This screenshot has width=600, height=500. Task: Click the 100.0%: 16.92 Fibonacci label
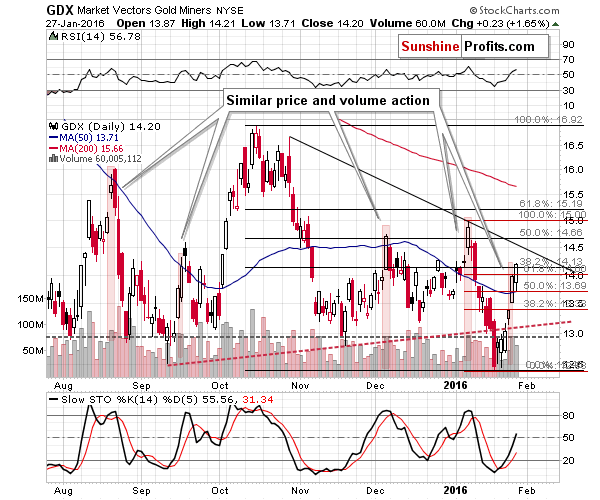pos(548,120)
